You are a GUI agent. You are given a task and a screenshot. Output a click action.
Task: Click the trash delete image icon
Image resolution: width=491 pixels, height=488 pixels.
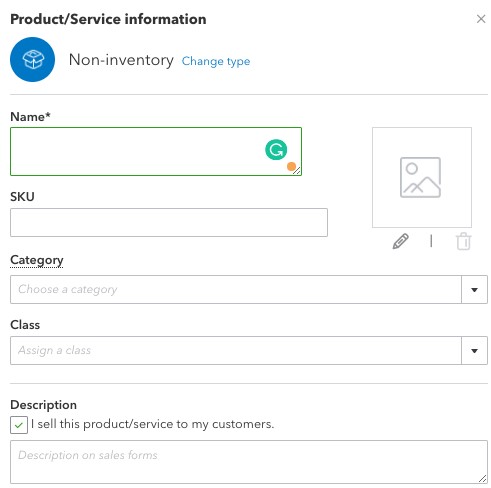click(463, 241)
